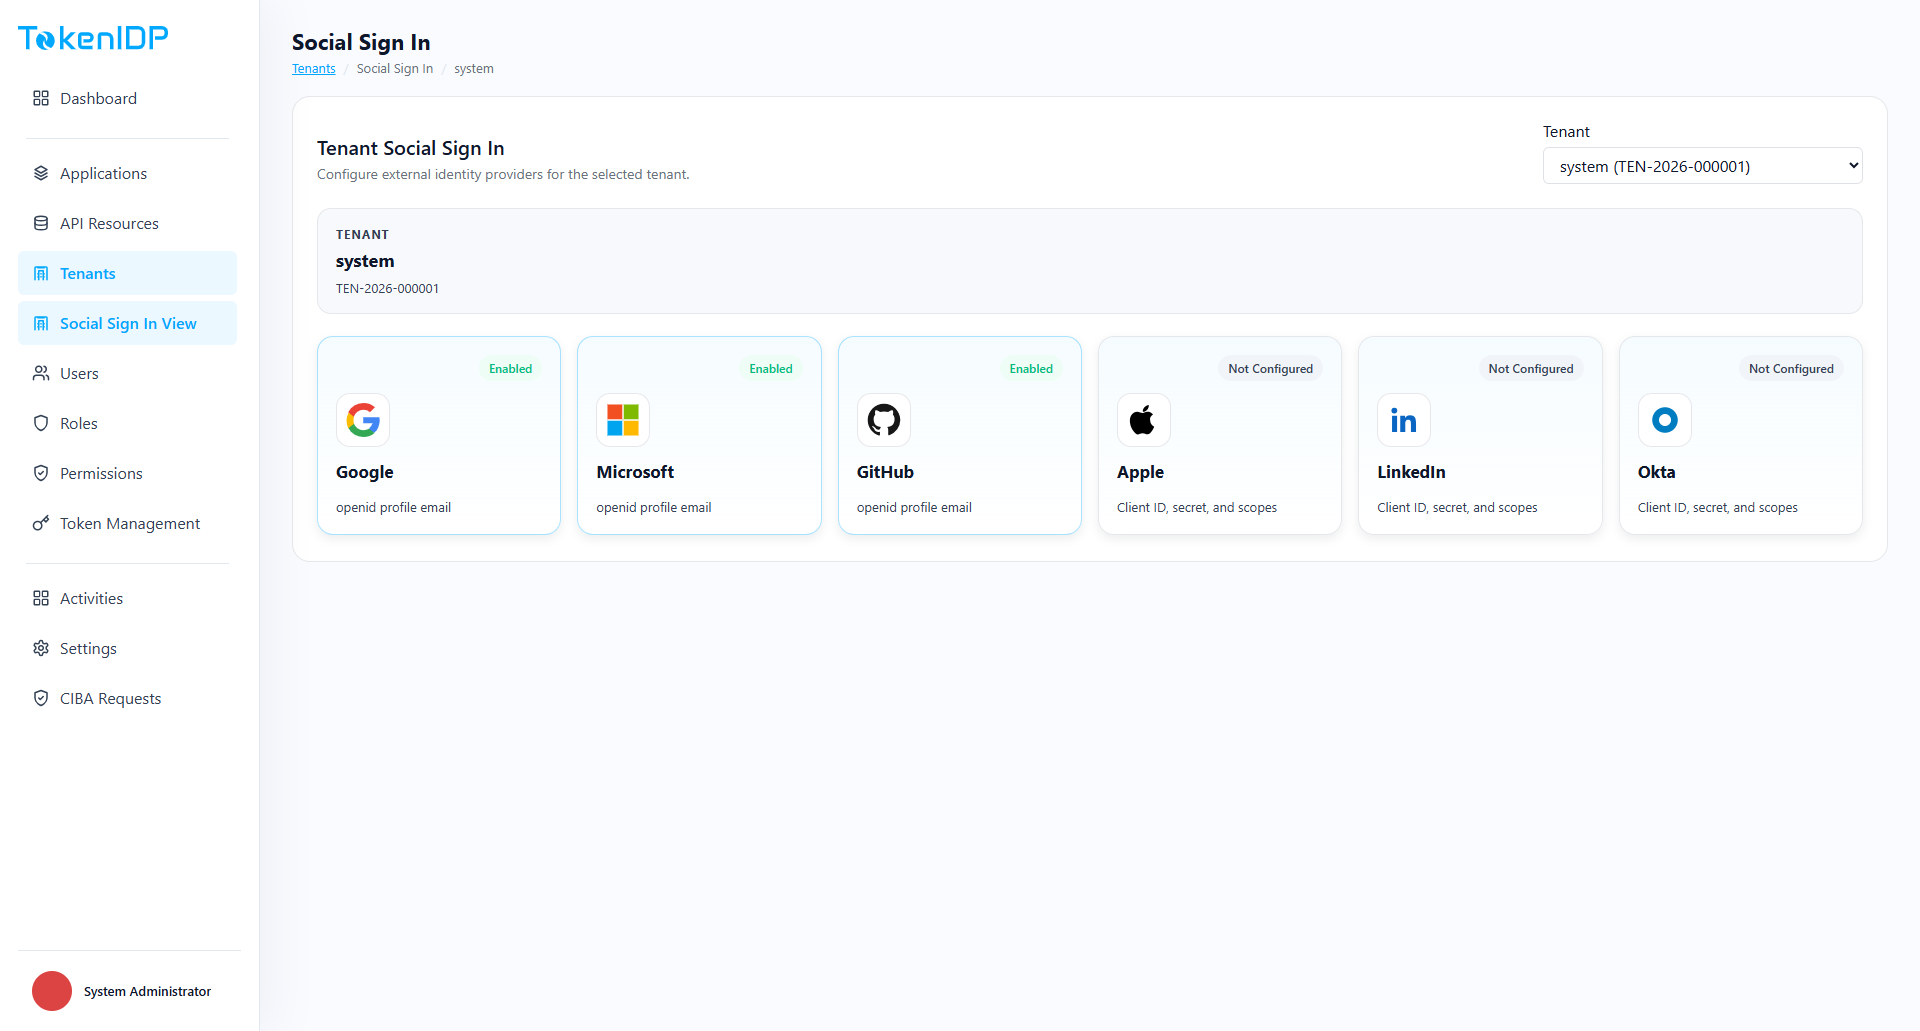Select Tenants in the sidebar

point(127,273)
